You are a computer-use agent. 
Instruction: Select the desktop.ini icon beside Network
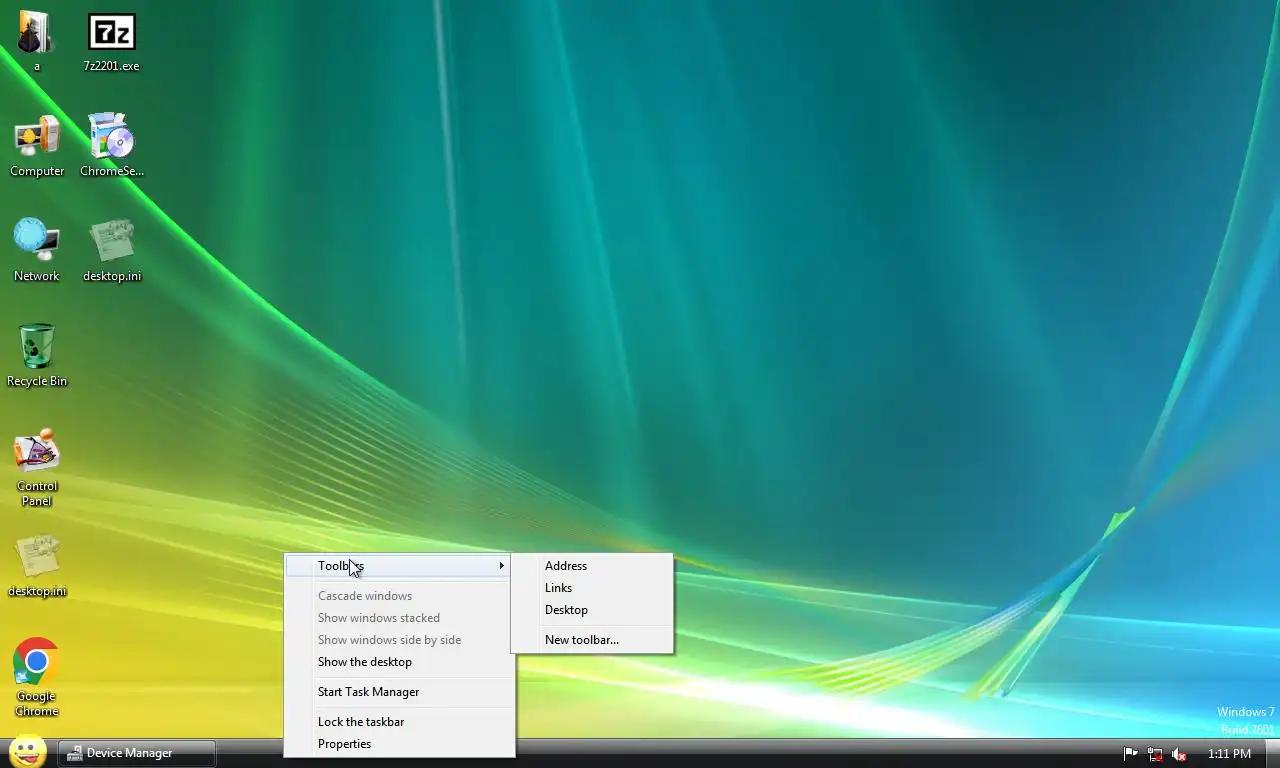pyautogui.click(x=111, y=250)
